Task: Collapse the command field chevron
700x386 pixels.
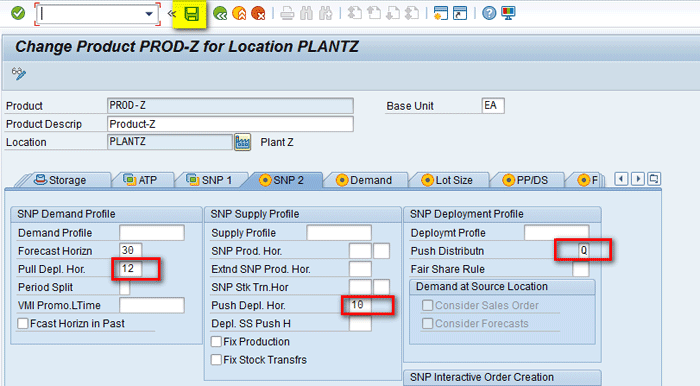Action: (171, 14)
